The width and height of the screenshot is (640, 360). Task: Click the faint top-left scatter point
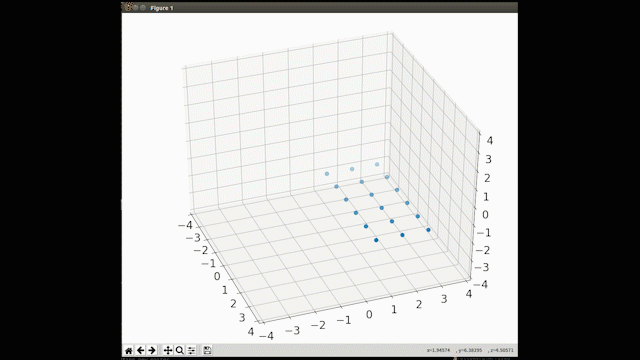tap(327, 174)
